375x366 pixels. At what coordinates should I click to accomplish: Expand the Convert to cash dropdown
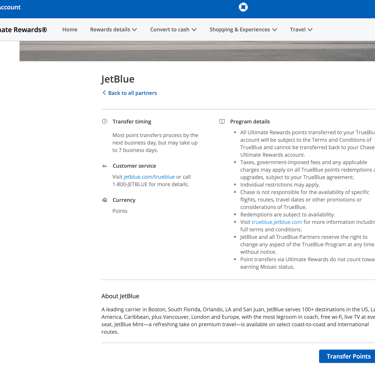(x=173, y=29)
